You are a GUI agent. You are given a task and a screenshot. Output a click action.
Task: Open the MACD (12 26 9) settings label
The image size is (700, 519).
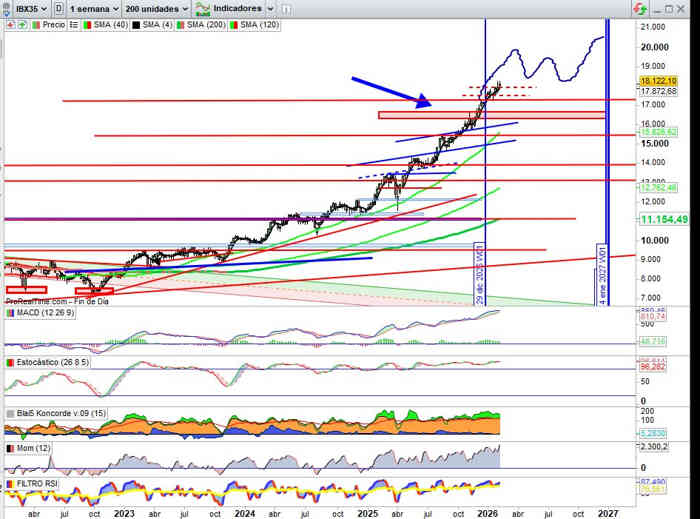pos(46,313)
